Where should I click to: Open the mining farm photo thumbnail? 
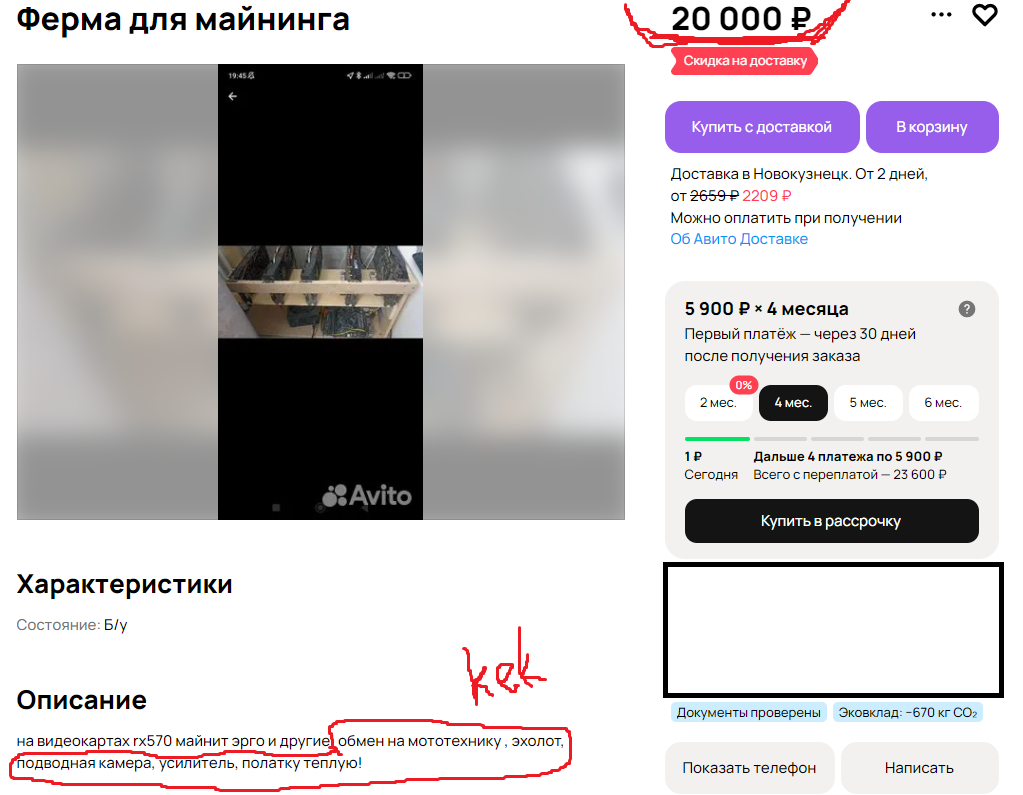[x=320, y=292]
